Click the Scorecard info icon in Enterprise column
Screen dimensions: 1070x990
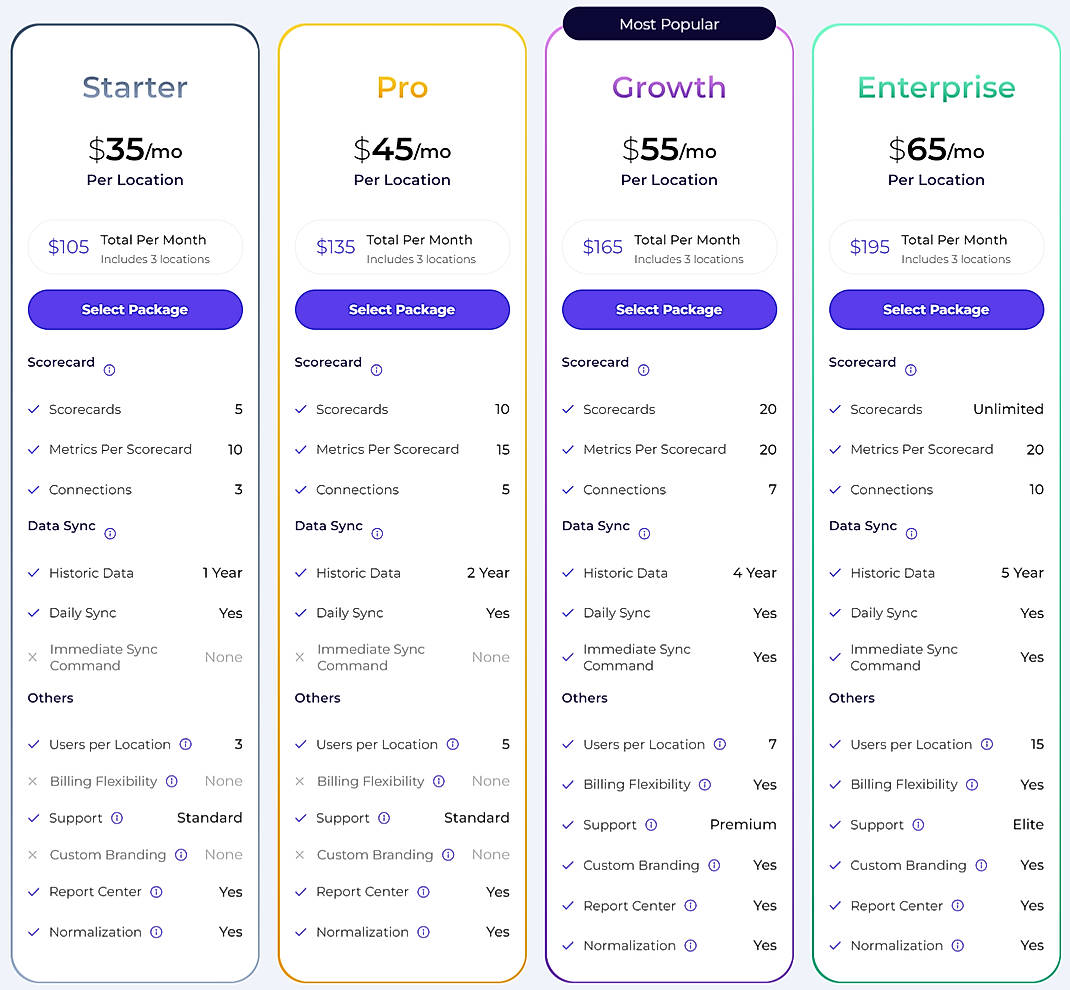pos(910,370)
